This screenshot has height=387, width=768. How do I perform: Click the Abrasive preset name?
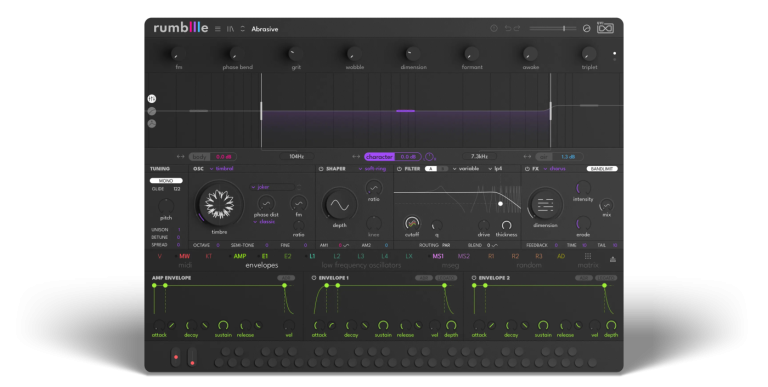[x=264, y=29]
